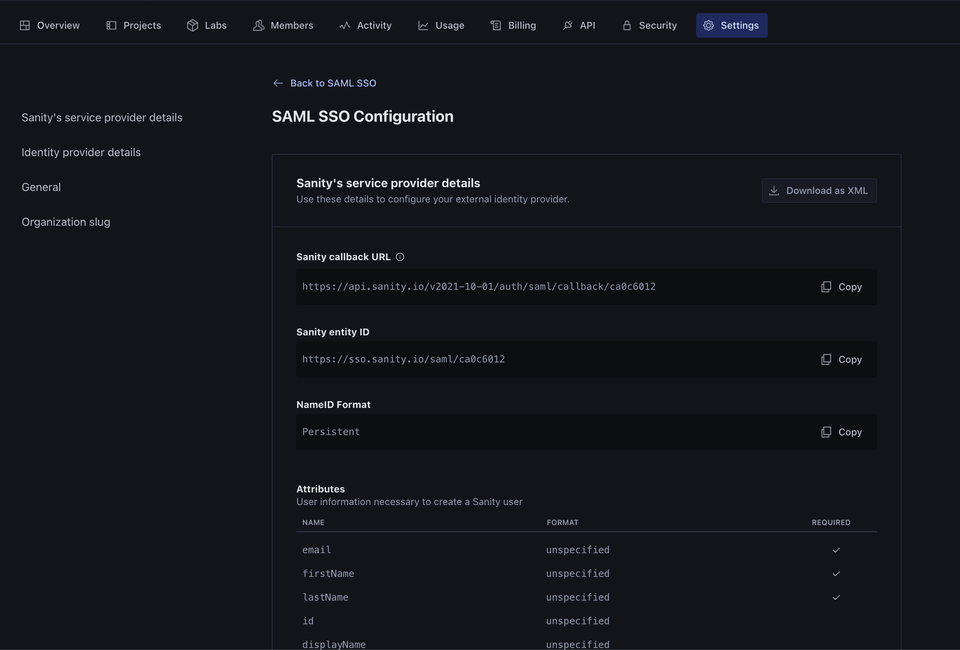The height and width of the screenshot is (650, 960).
Task: Click the Labs cube icon
Action: (192, 25)
